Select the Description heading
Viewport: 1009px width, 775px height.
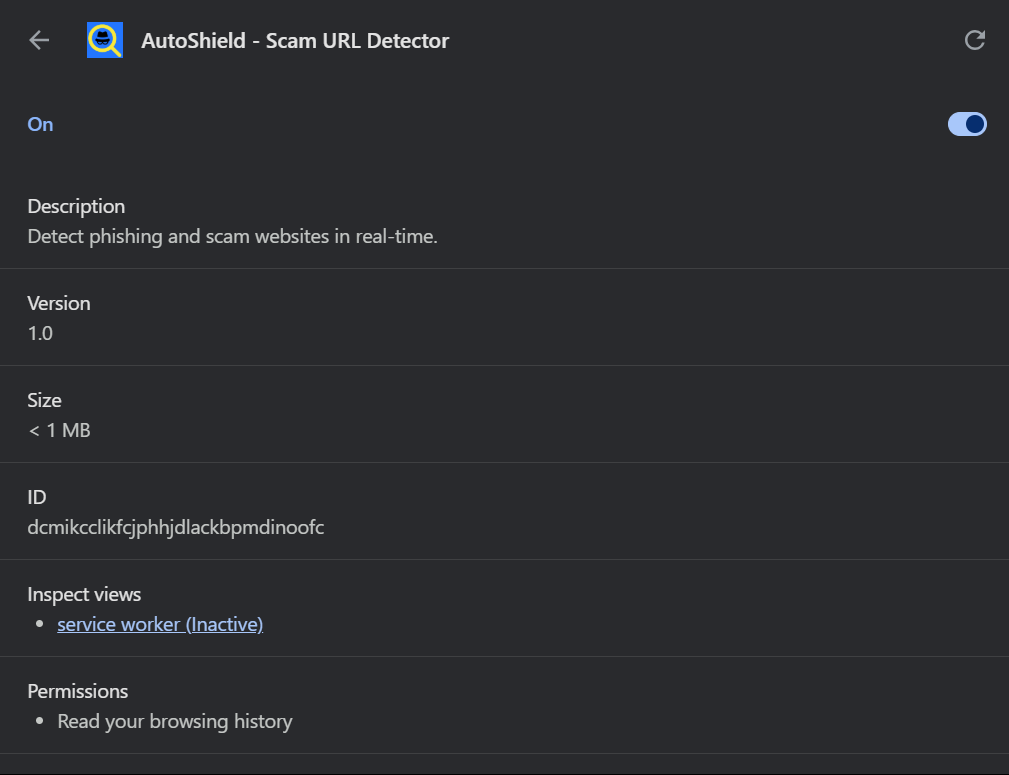[x=76, y=206]
